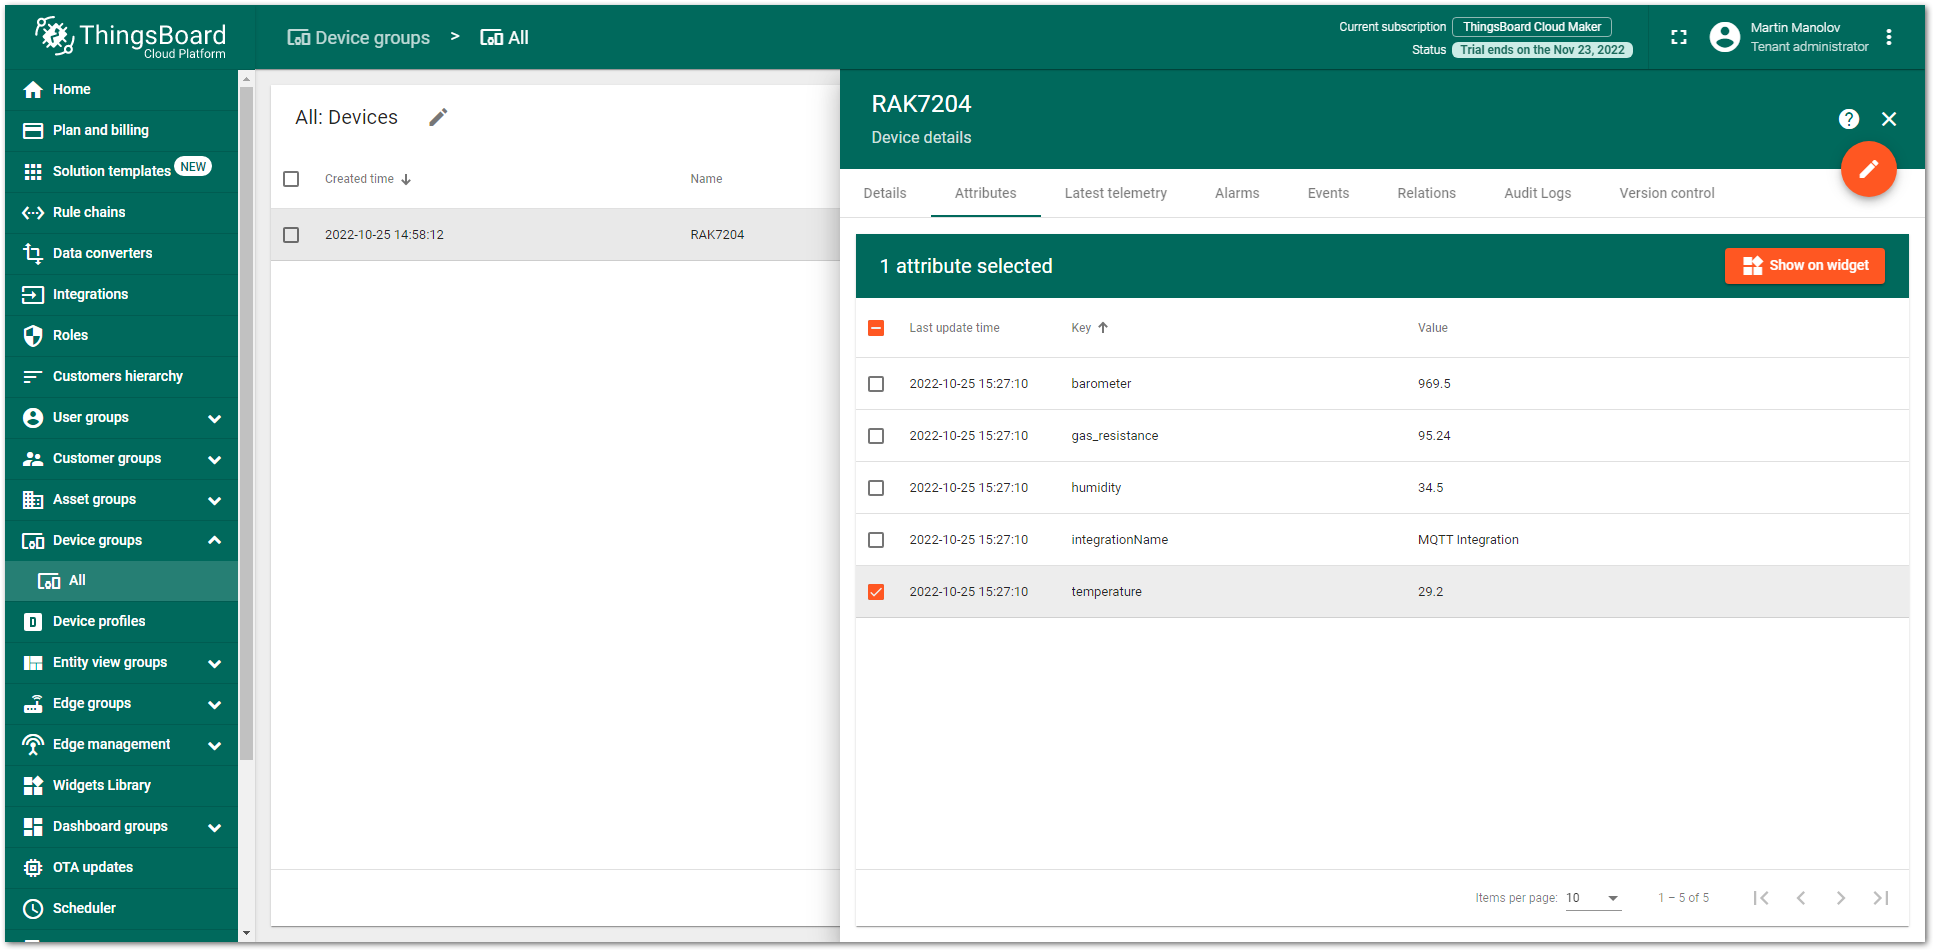The width and height of the screenshot is (1934, 951).
Task: Open Rule chains from sidebar
Action: tap(89, 212)
